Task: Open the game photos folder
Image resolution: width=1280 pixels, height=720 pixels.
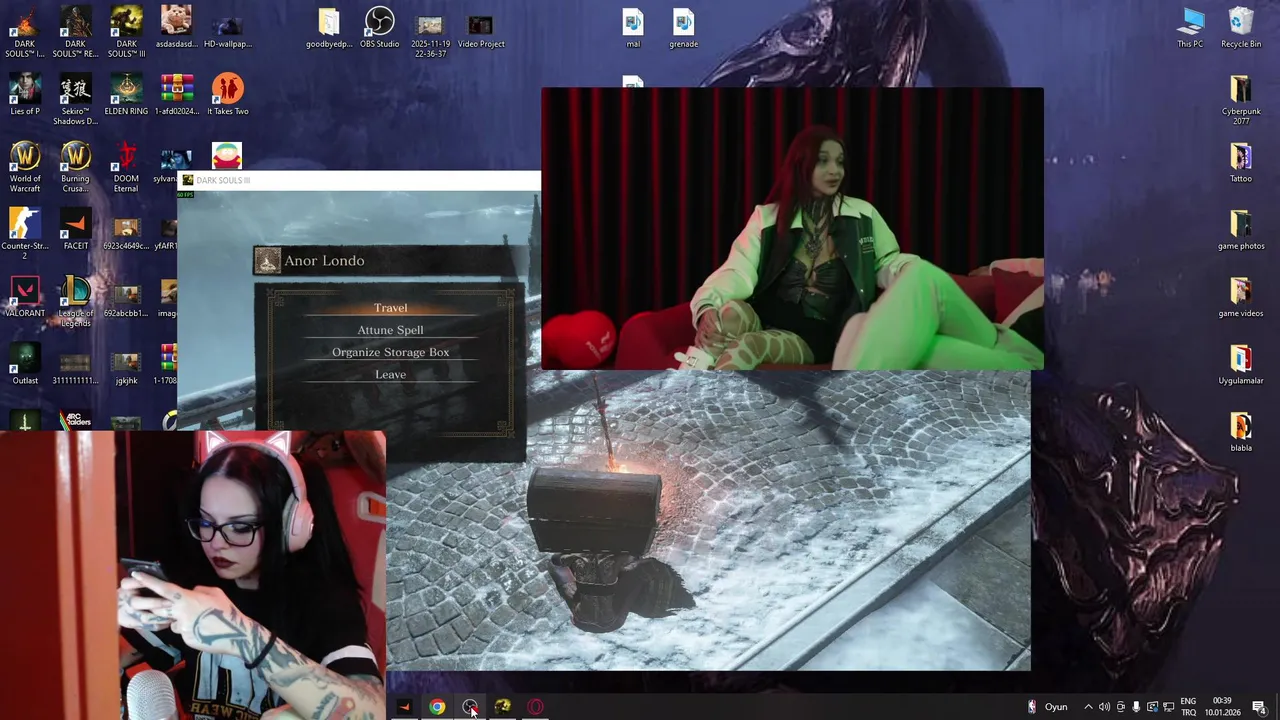Action: point(1241,230)
